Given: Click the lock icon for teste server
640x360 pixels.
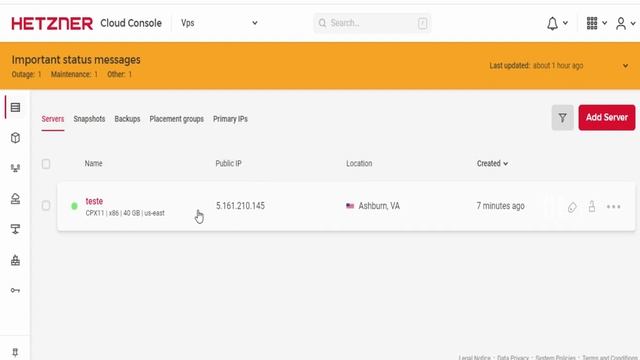Looking at the screenshot, I should point(592,206).
